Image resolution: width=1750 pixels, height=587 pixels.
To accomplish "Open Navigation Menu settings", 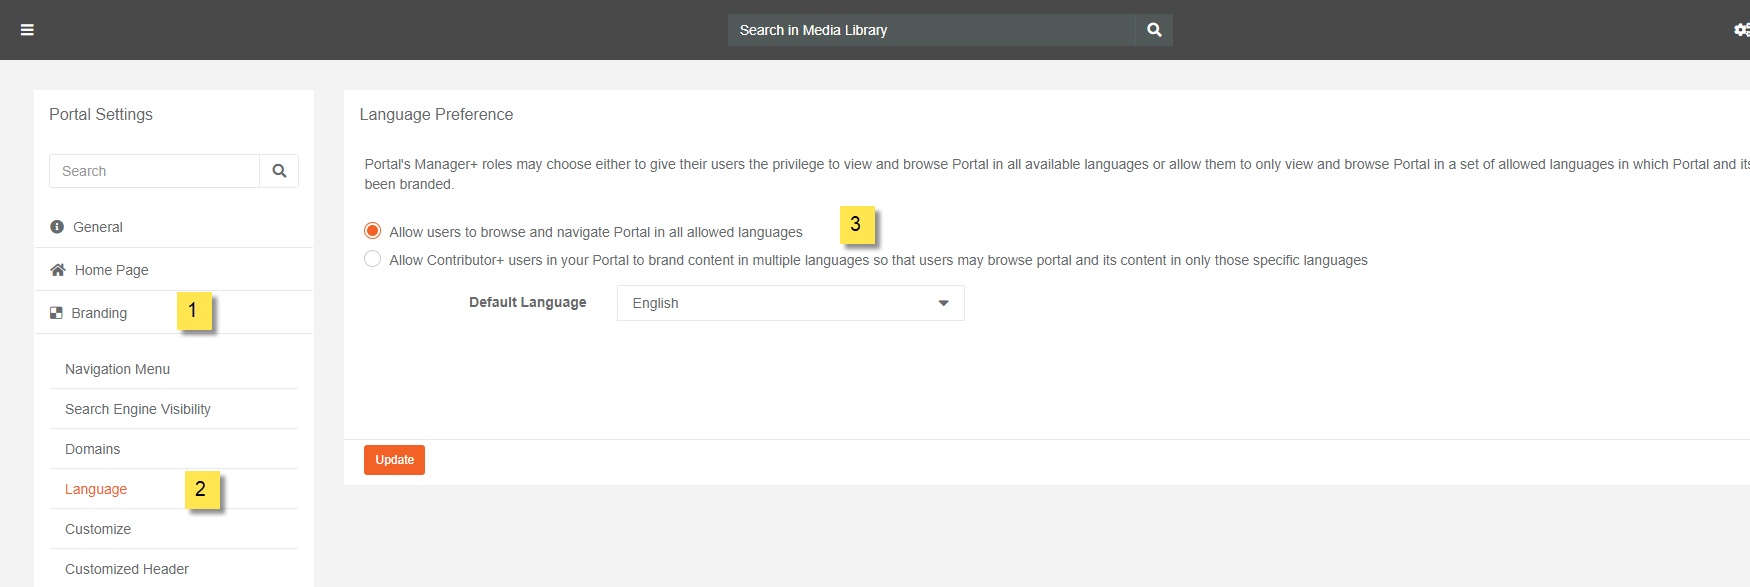I will [117, 369].
